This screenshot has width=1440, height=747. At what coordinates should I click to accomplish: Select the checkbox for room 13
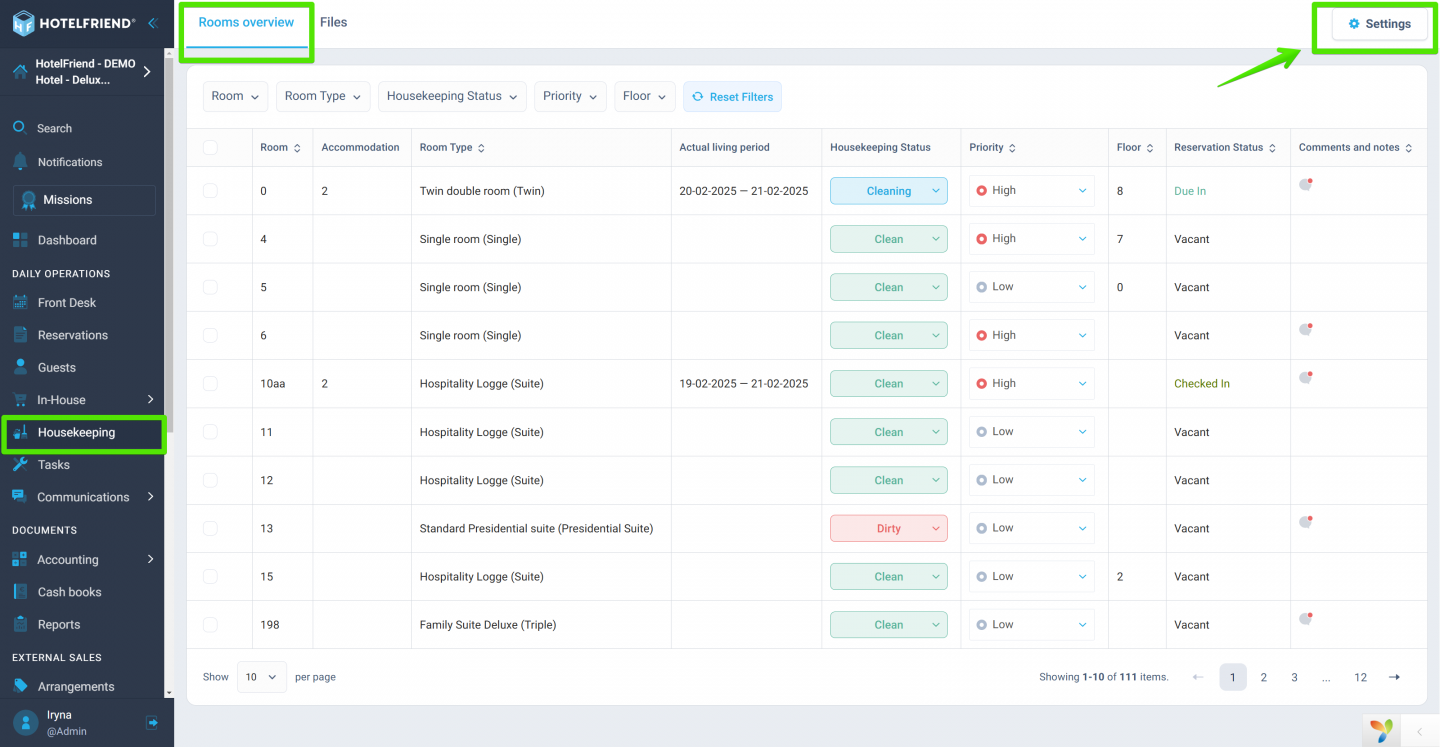point(210,528)
